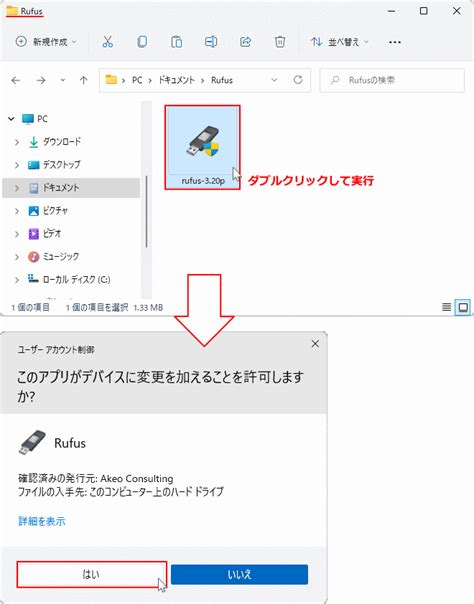This screenshot has height=604, width=474.
Task: Click the Rufus USB icon in UAC dialog
Action: pyautogui.click(x=32, y=443)
